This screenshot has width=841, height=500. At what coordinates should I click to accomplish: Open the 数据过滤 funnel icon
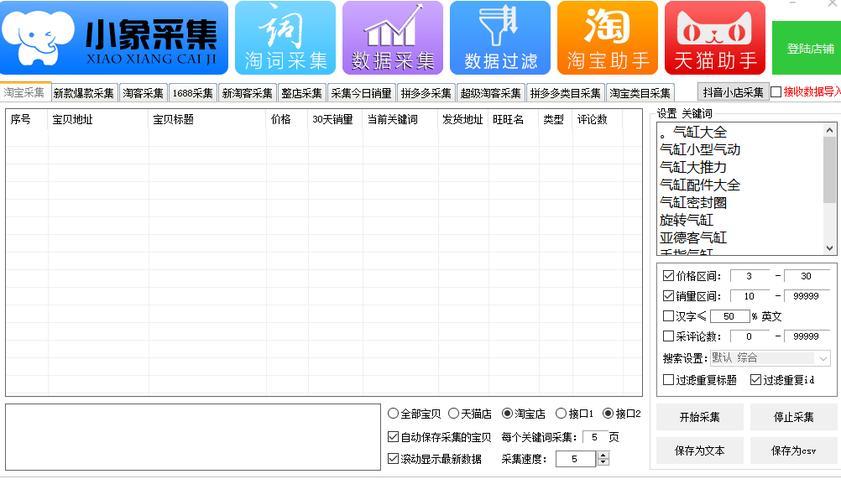(x=500, y=38)
